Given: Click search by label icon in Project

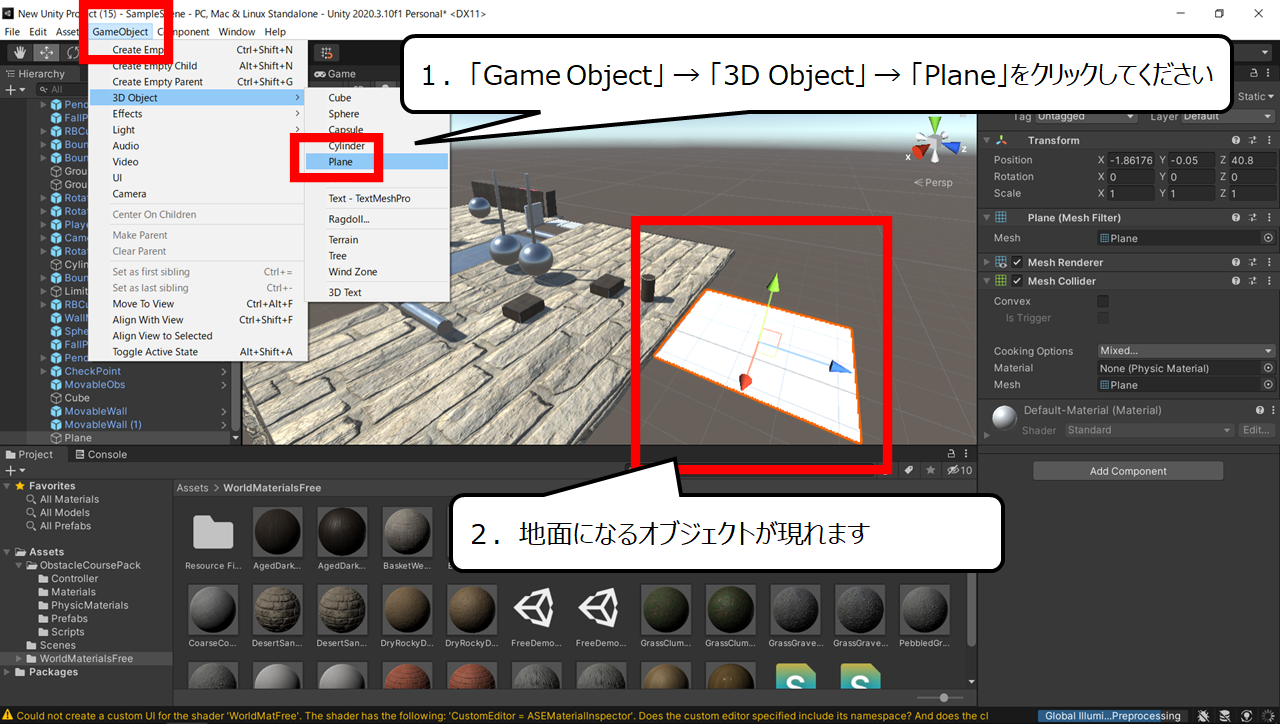Looking at the screenshot, I should (909, 470).
